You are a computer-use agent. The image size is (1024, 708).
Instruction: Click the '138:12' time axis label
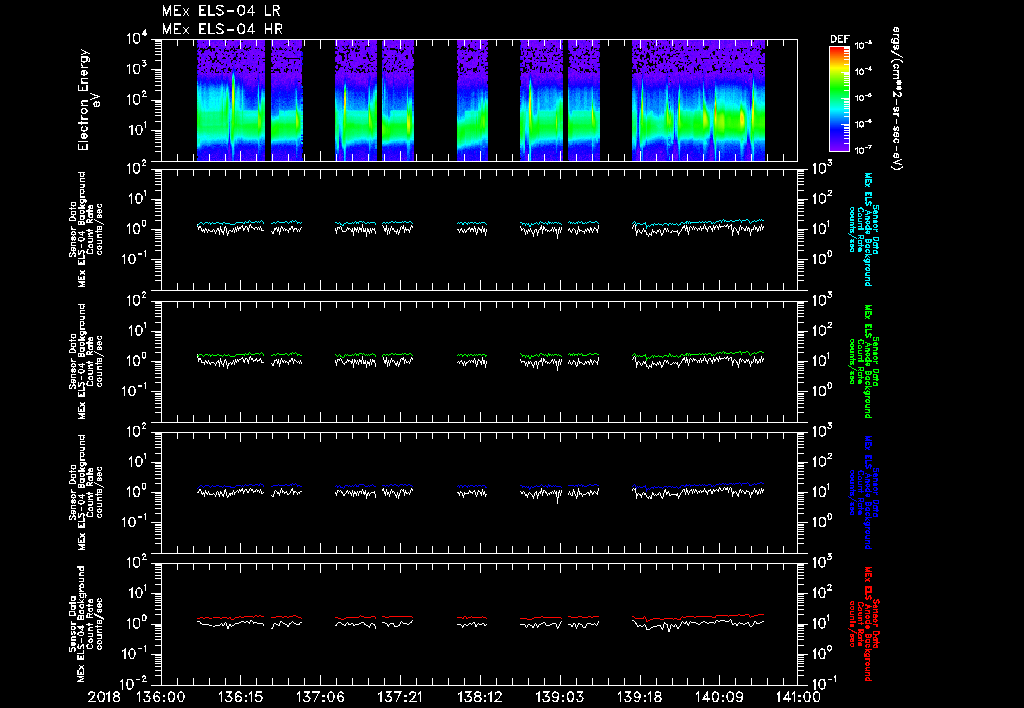(479, 698)
